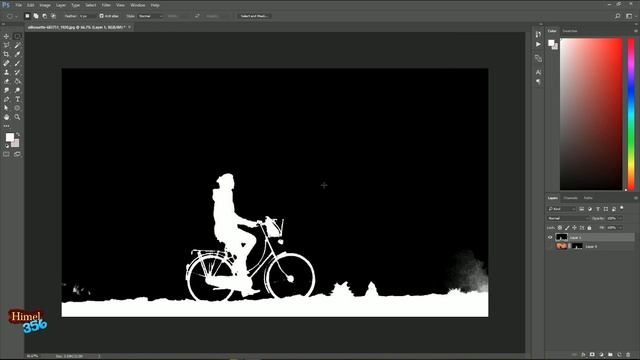Open the layer Kind filter dropdown
Screen dimensions: 640x360
[562, 209]
